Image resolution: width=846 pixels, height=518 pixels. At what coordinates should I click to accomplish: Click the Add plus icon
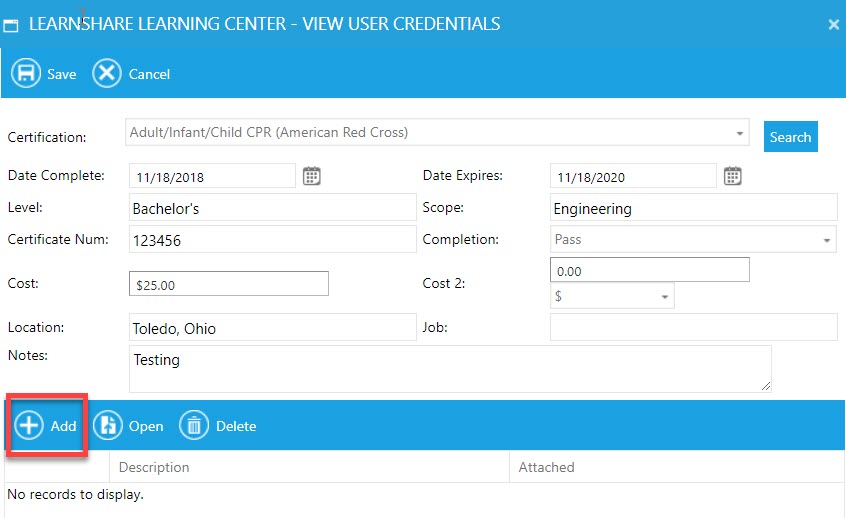click(29, 426)
